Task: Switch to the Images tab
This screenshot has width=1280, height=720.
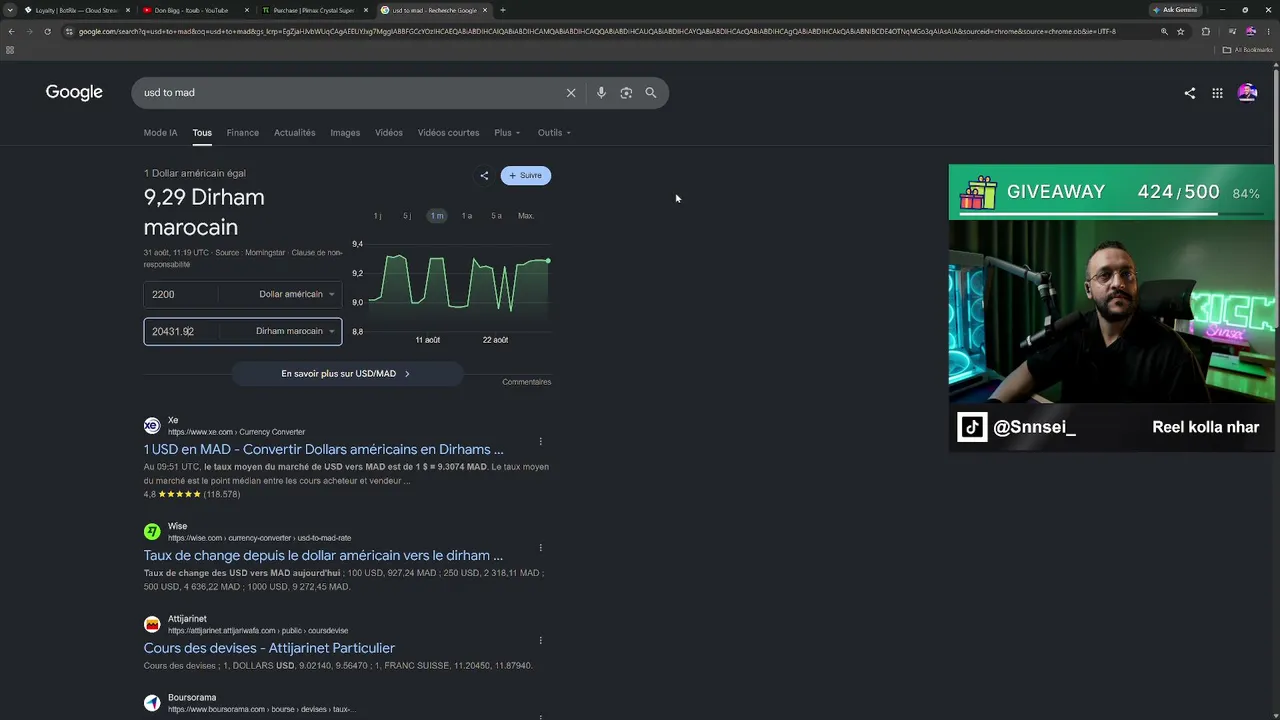Action: (345, 133)
